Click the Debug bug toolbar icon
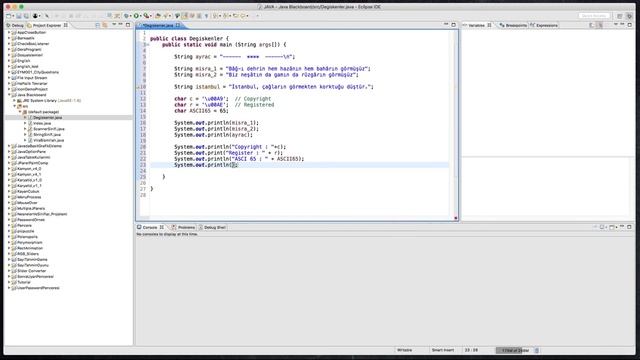 [126, 16]
